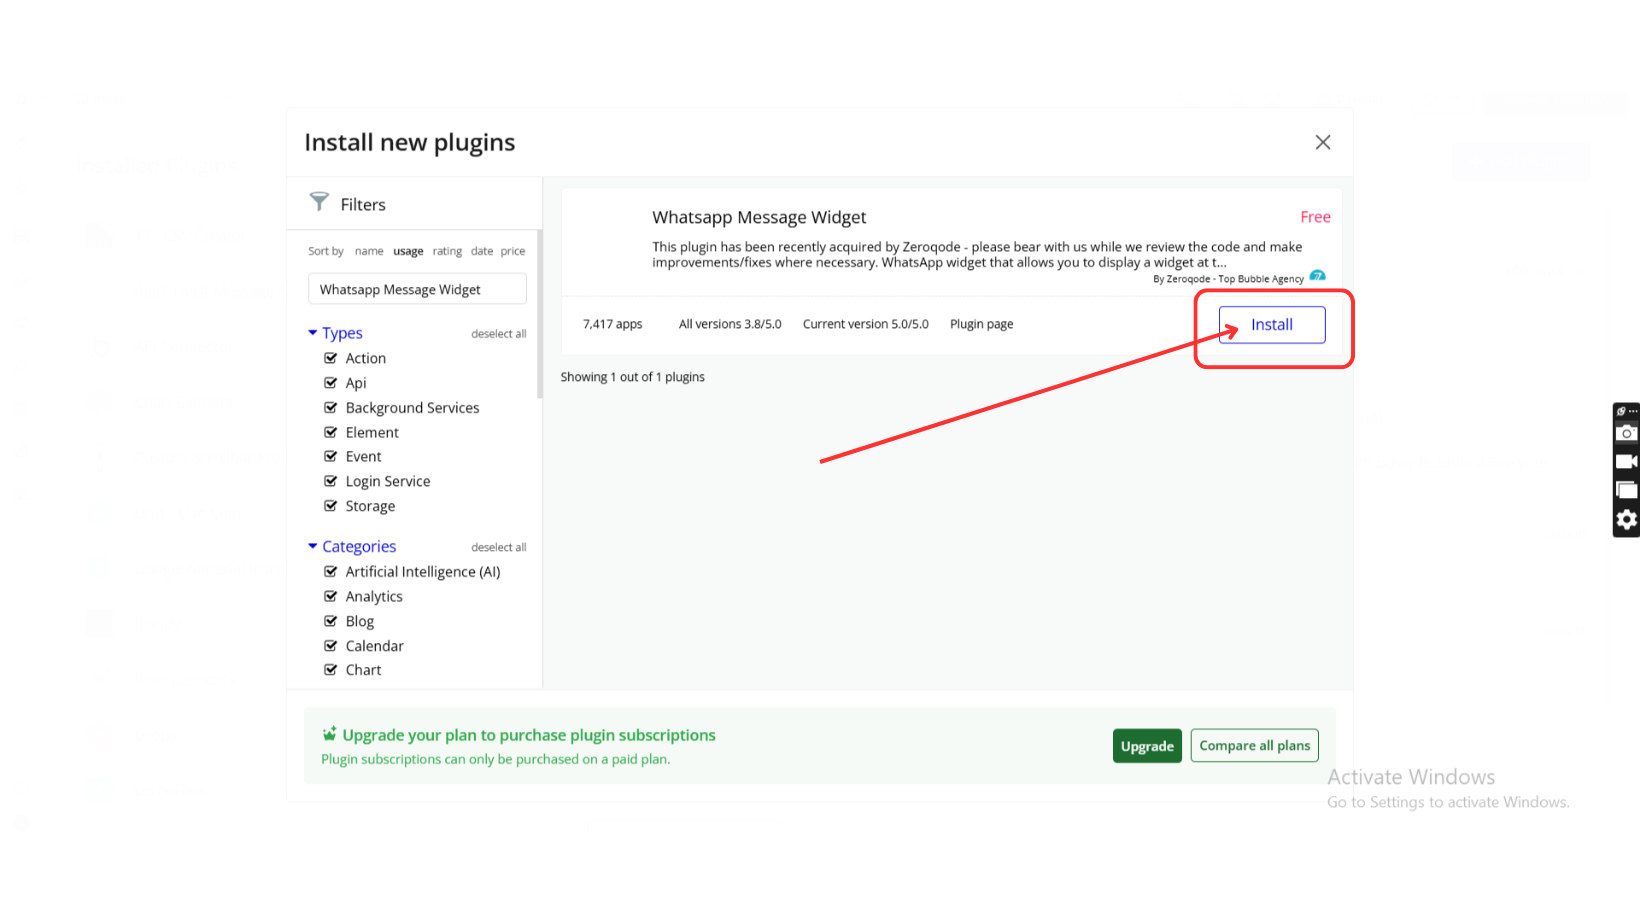Sort plugins by name
Viewport: 1640px width, 924px height.
(369, 251)
